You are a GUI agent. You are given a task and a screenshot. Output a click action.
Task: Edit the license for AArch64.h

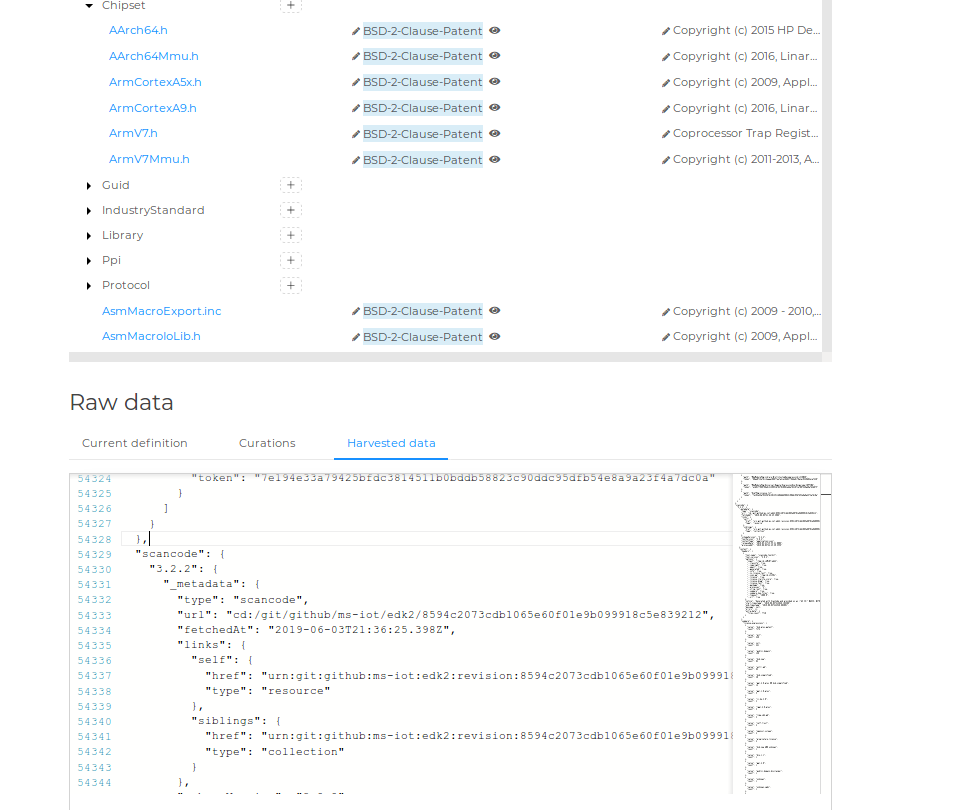click(355, 30)
